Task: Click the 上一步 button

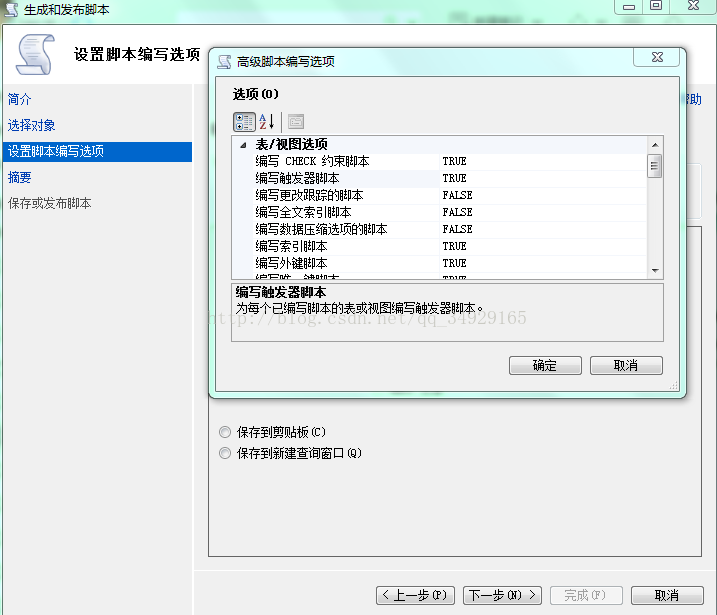Action: [416, 595]
